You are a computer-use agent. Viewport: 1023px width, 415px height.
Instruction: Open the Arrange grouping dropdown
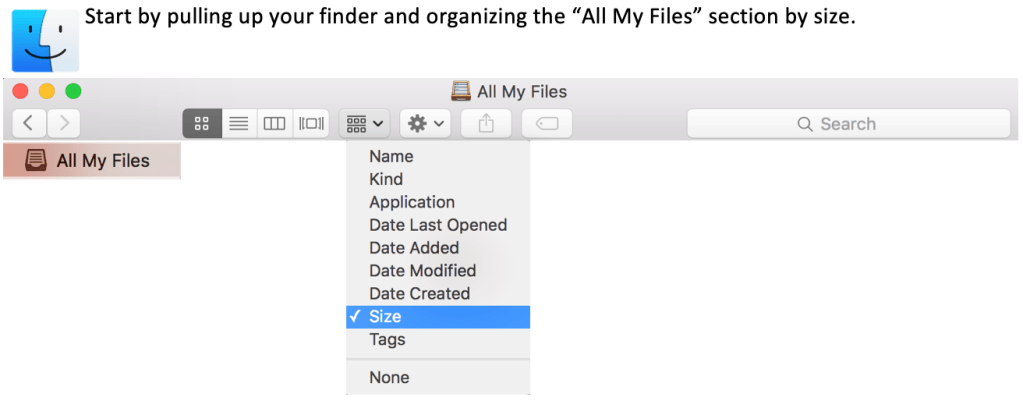(x=365, y=124)
